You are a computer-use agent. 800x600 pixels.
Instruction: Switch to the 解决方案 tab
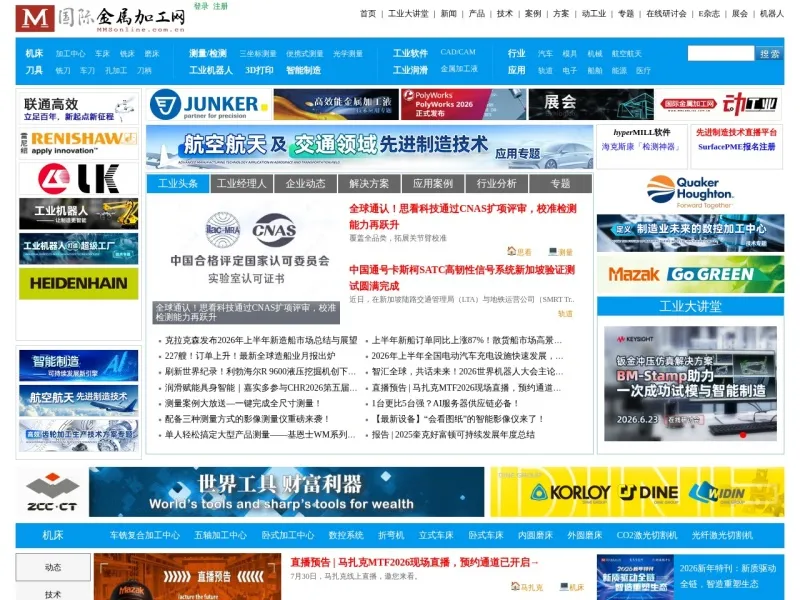pos(369,184)
